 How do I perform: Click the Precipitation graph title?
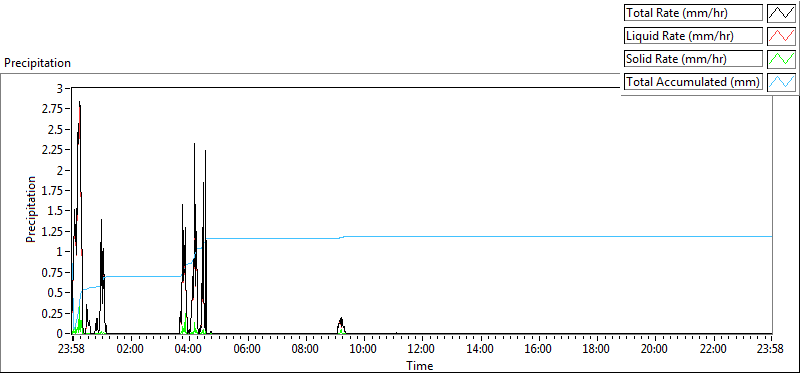point(37,63)
